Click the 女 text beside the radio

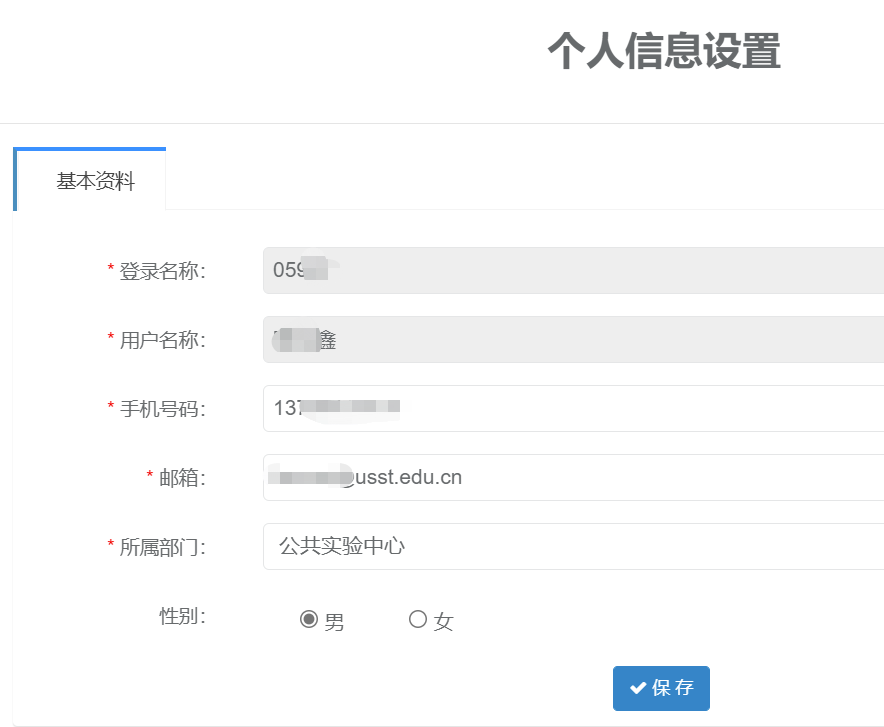(444, 622)
